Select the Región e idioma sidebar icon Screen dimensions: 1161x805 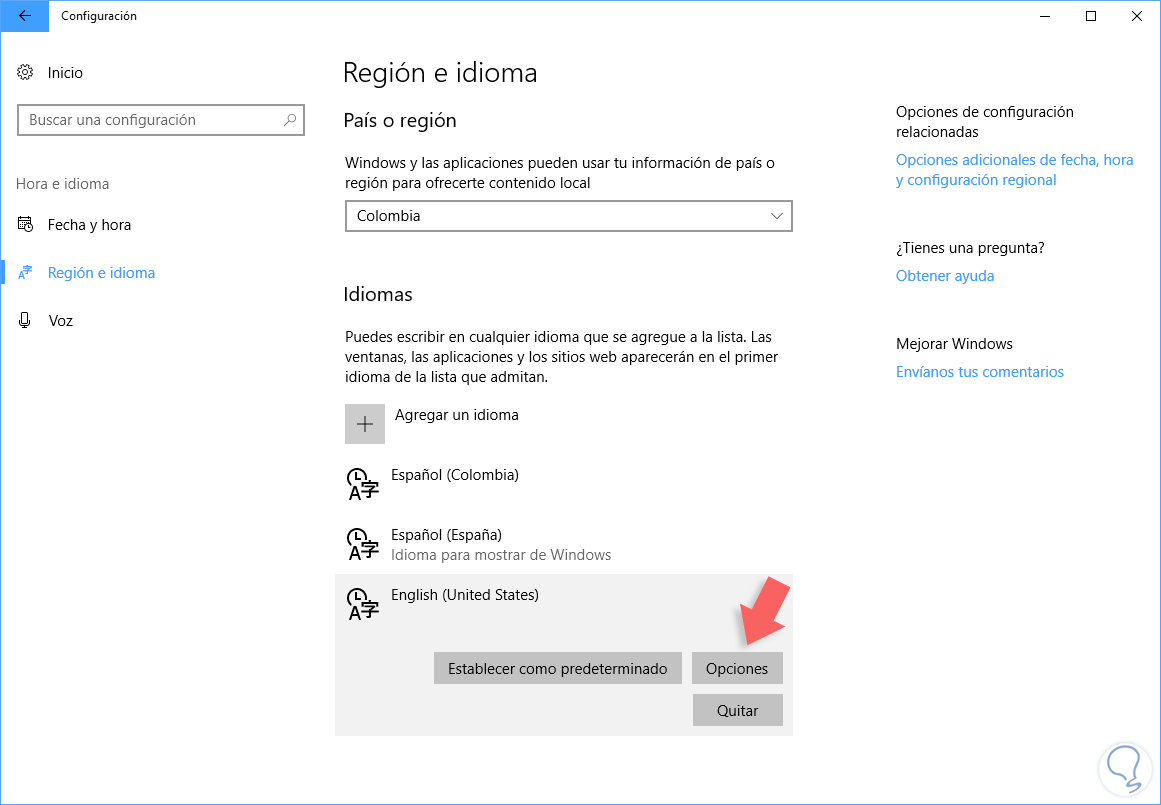(x=25, y=273)
